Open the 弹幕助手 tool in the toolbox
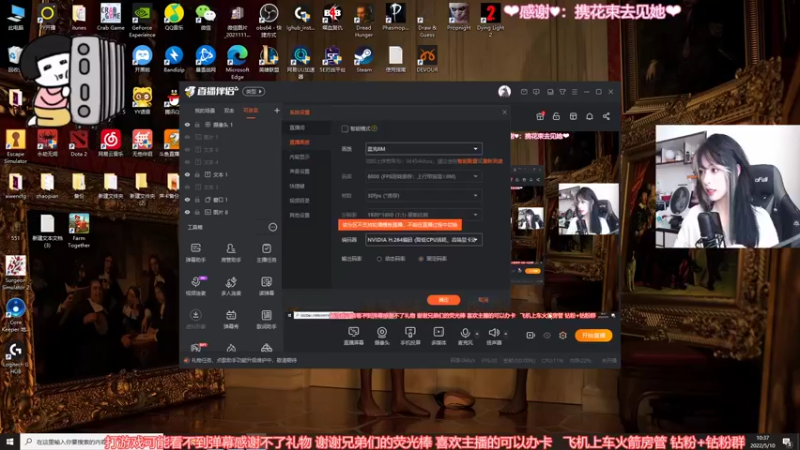This screenshot has width=800, height=450. (x=195, y=252)
